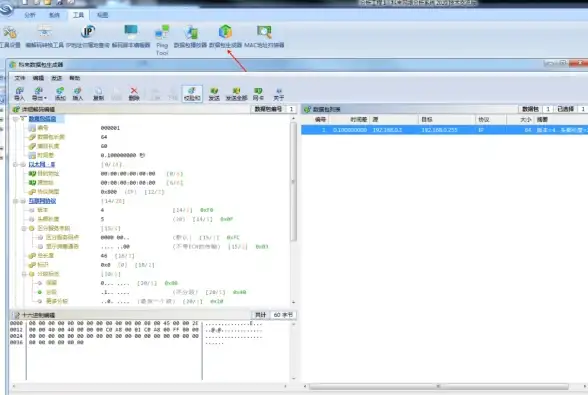Open the IP地址归属地查询 lookup tool
Screen dimensions: 588x395
click(x=88, y=37)
